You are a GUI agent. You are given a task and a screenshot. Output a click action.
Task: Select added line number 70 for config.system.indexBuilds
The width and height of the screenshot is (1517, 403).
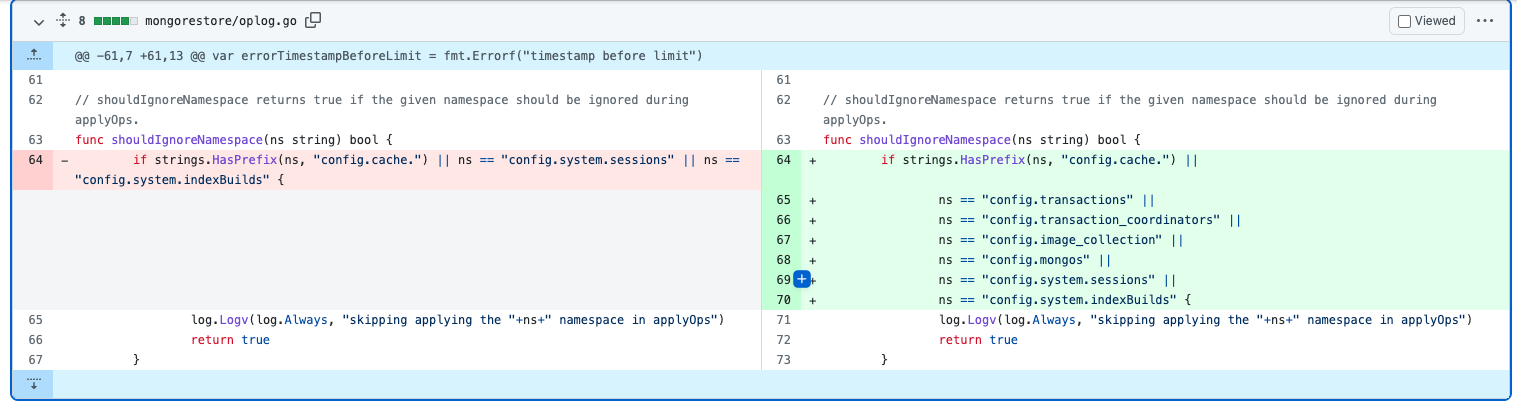click(x=783, y=300)
